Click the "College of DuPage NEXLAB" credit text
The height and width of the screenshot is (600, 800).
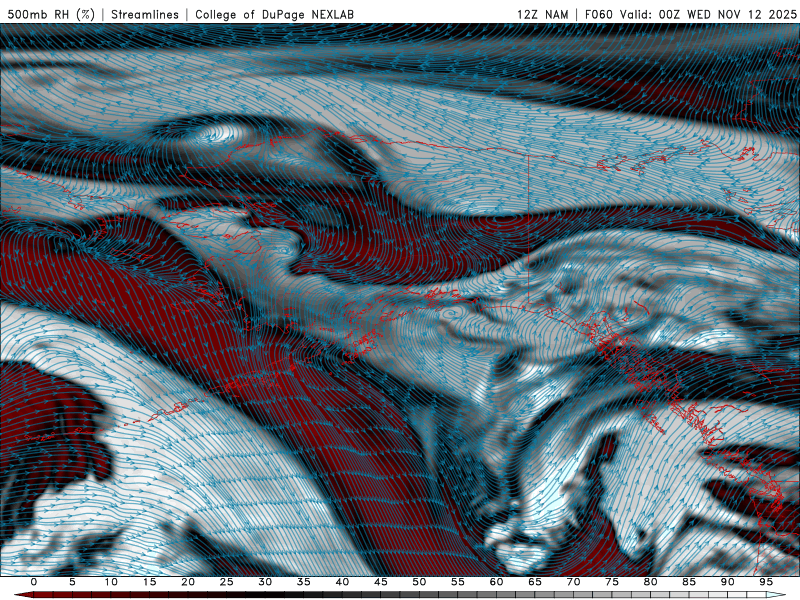274,14
